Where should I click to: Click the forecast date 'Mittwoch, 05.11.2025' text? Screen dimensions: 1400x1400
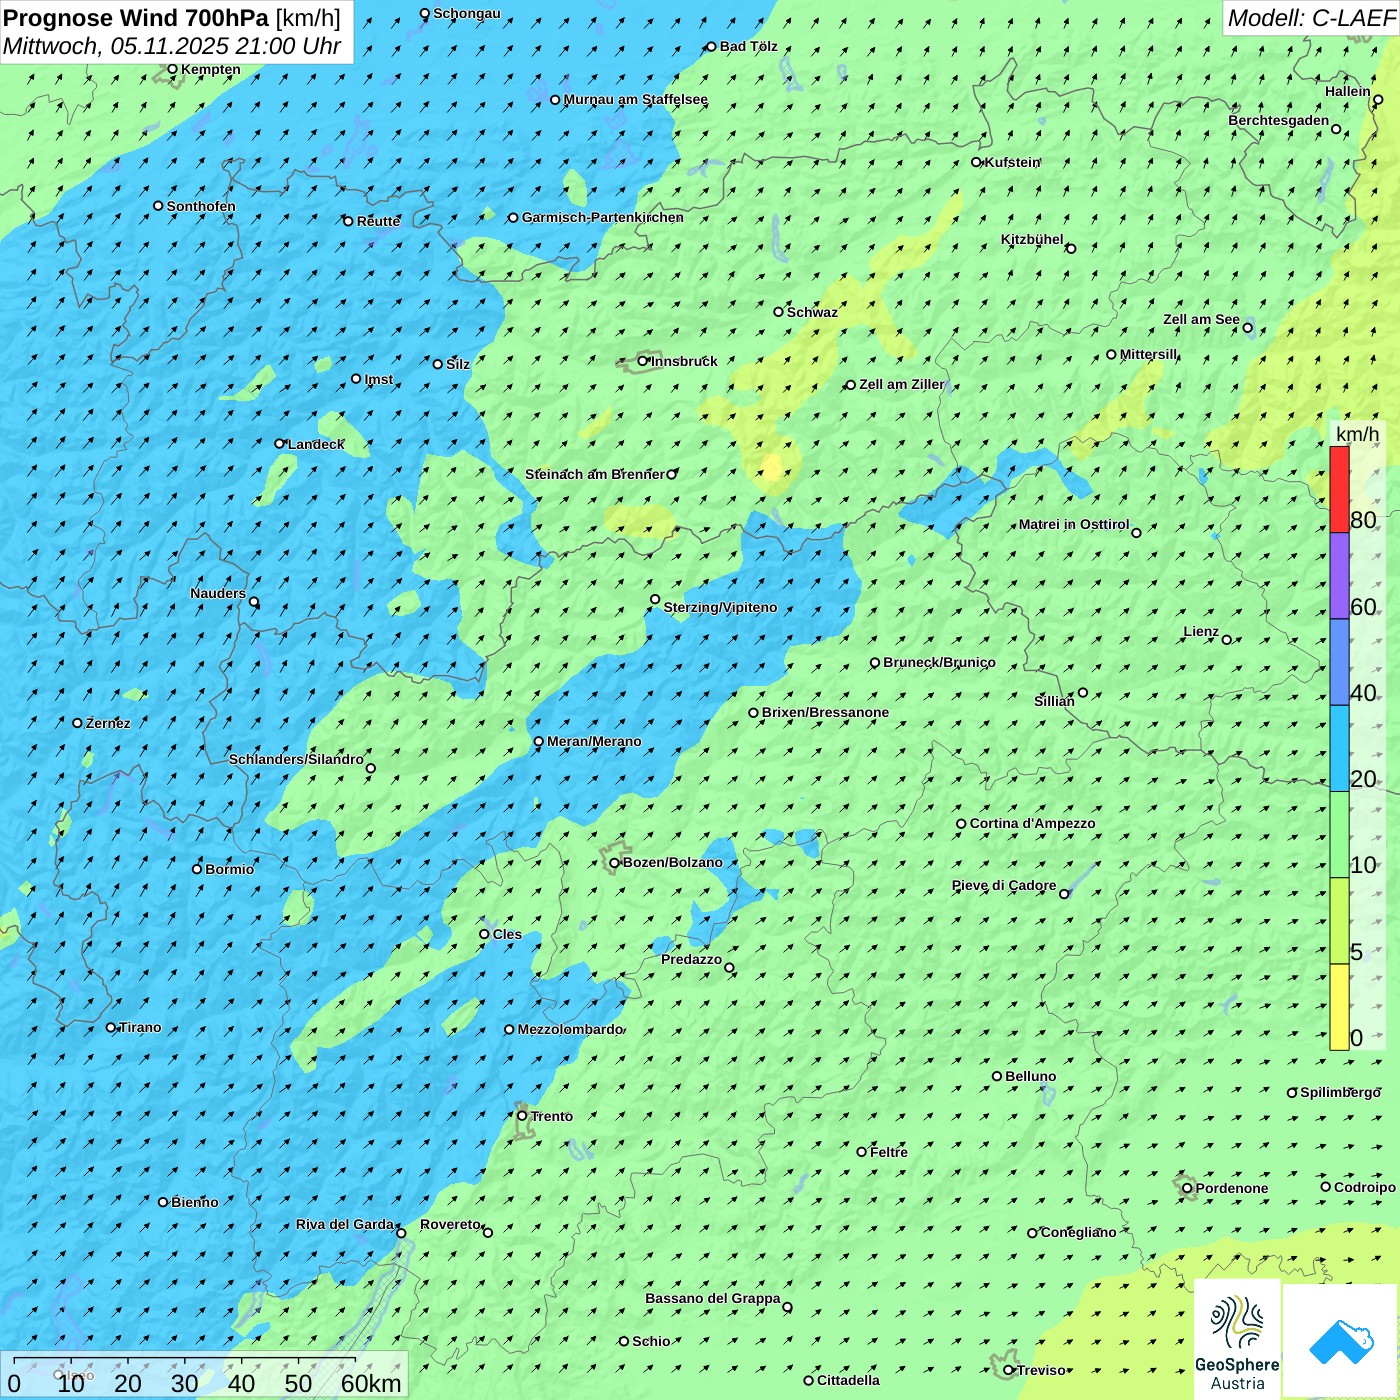(x=116, y=46)
